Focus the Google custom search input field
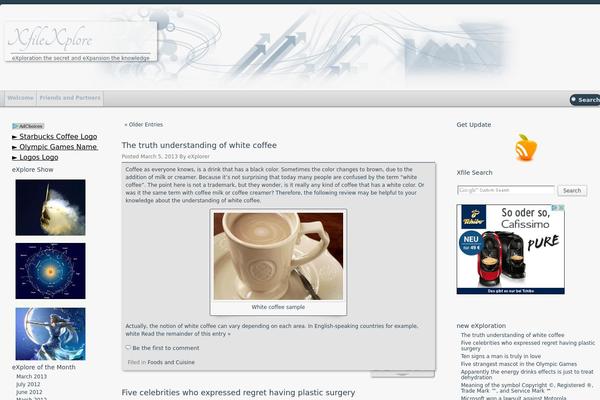The height and width of the screenshot is (400, 600). [x=506, y=190]
